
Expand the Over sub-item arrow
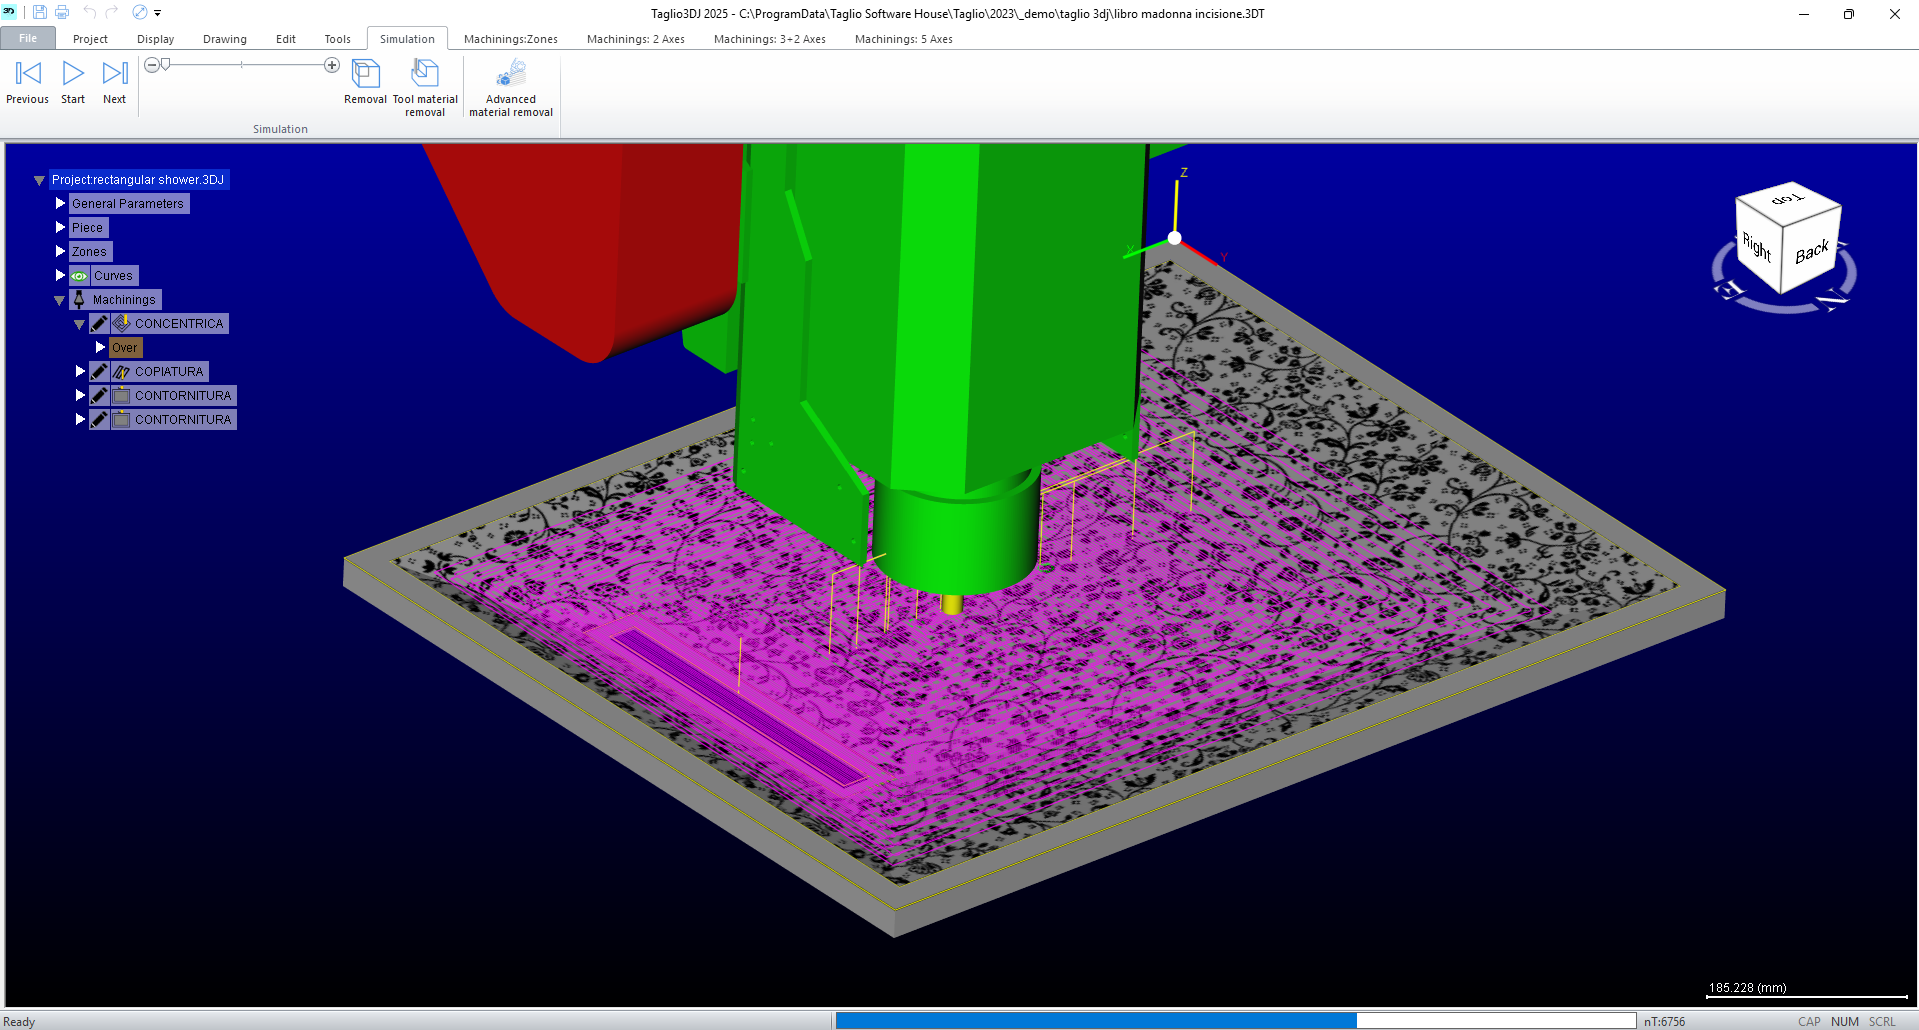tap(100, 348)
